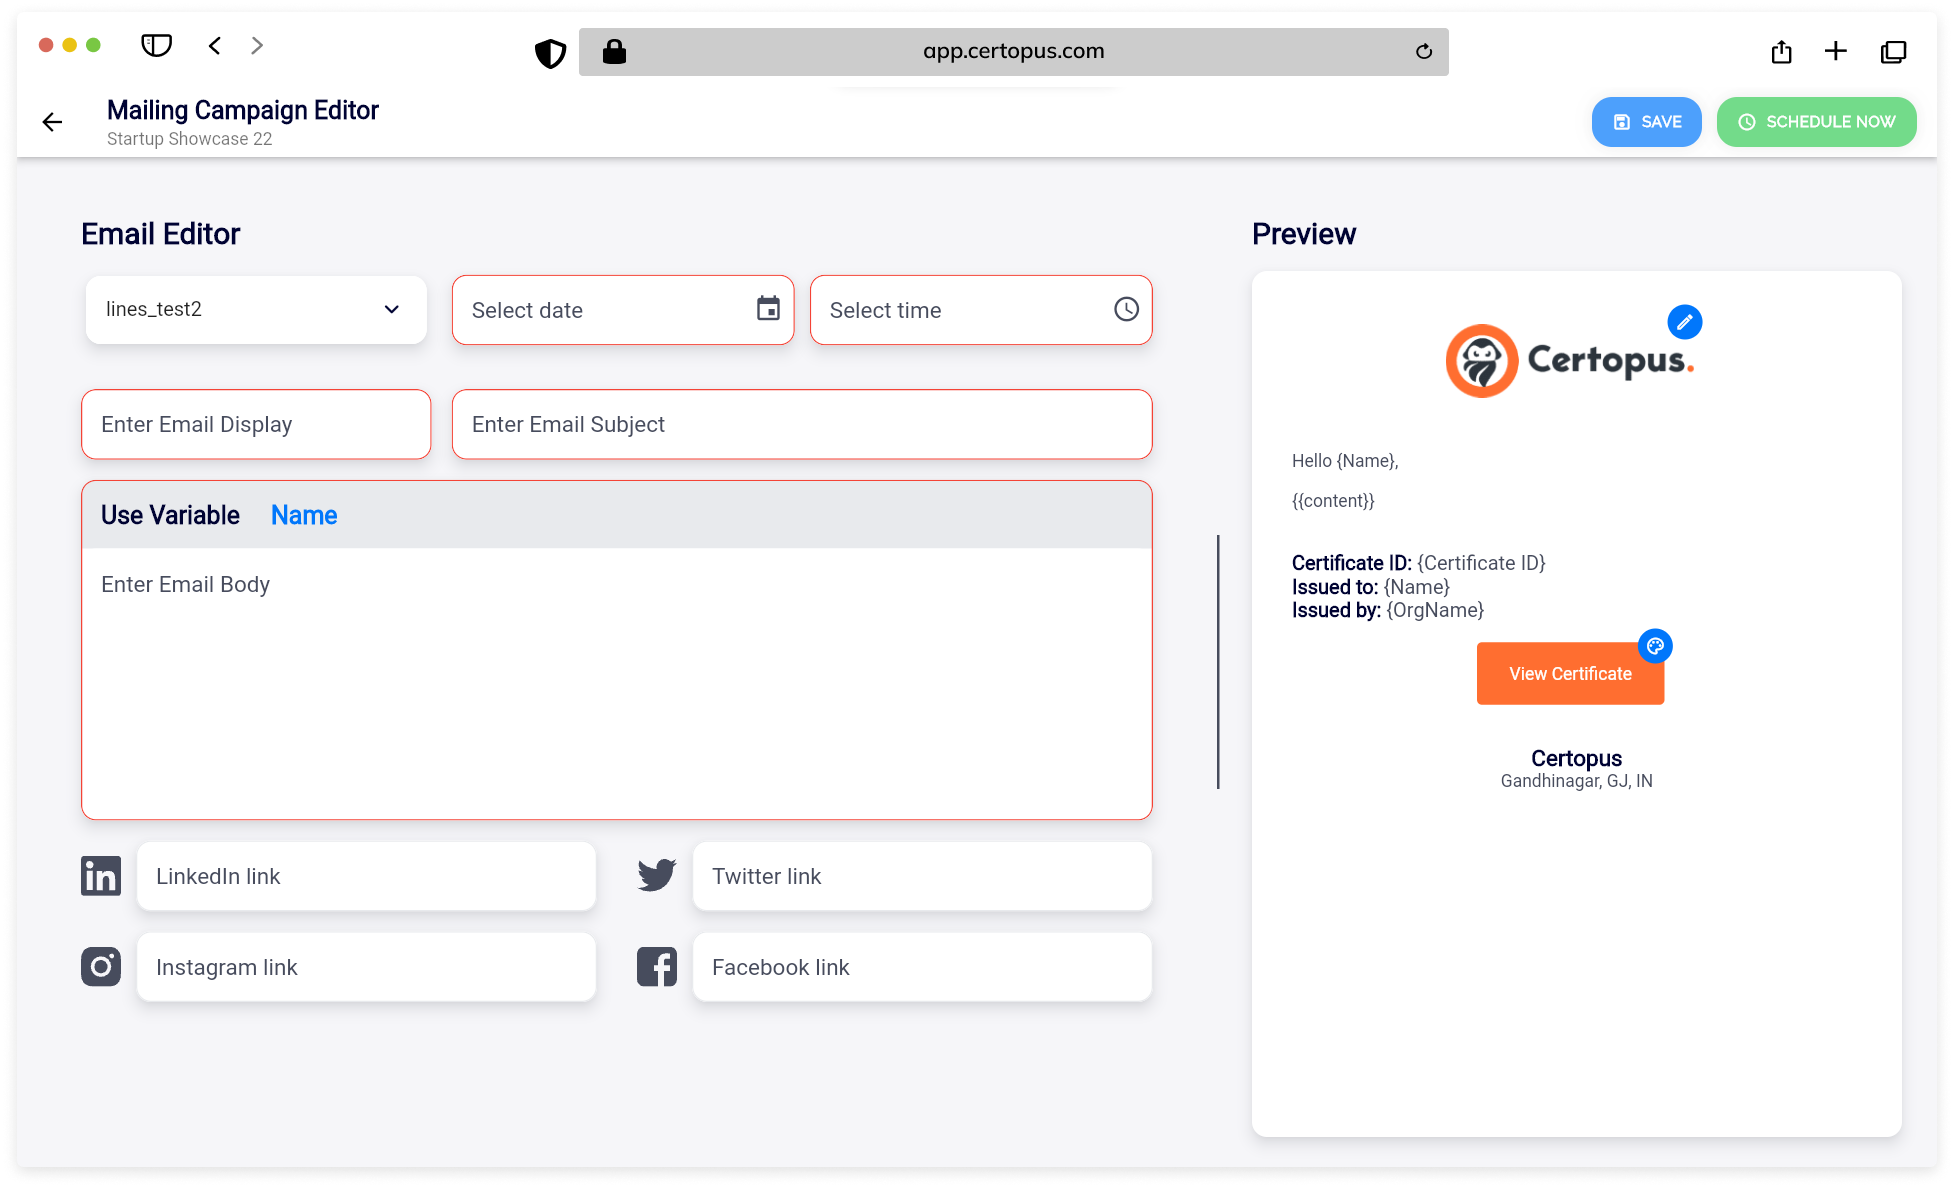Viewport: 1954px width, 1188px height.
Task: Click the pencil edit icon on logo
Action: point(1684,322)
